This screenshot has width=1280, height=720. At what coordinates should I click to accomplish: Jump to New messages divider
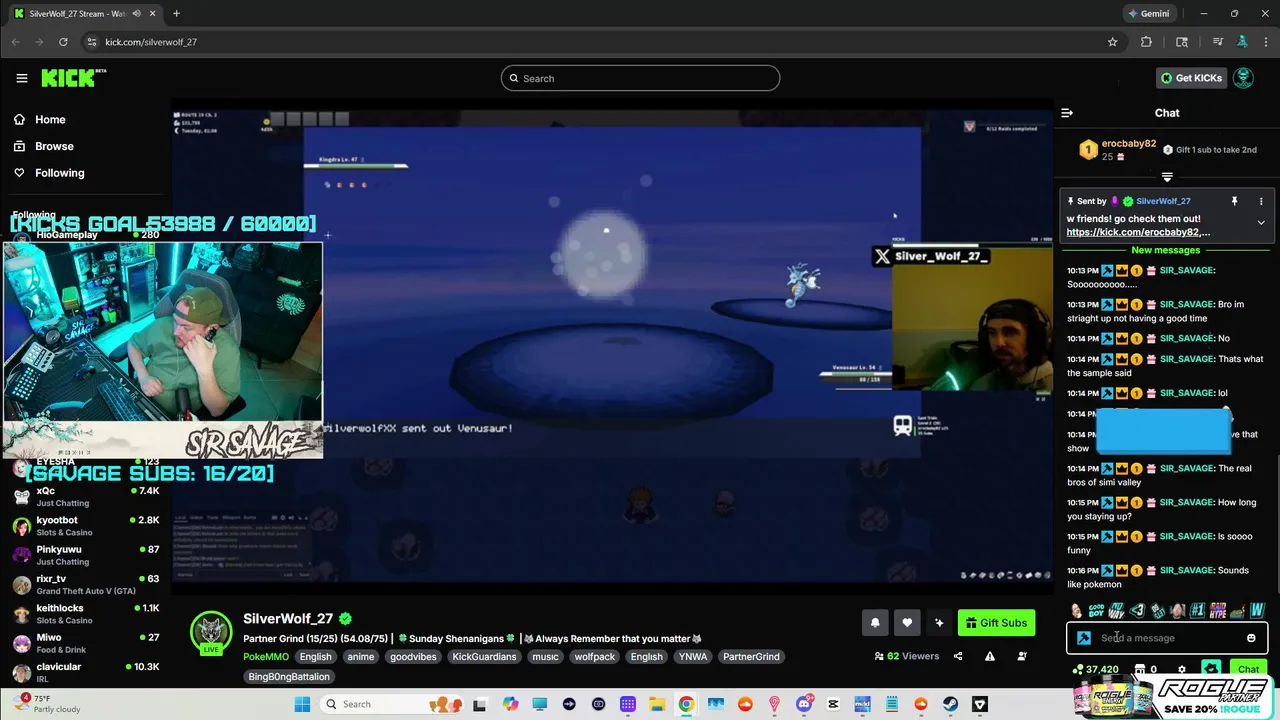click(1166, 250)
